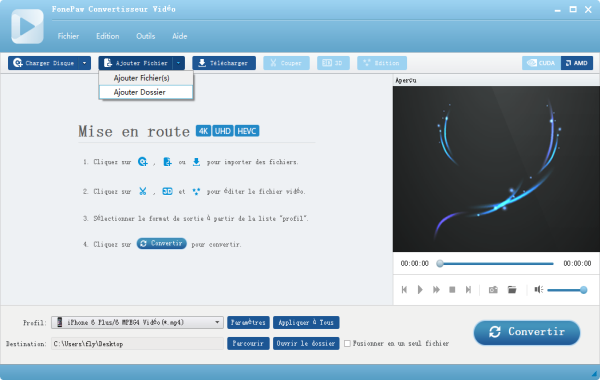Screen dimensions: 600x380
Task: Click the resize grip at window corner
Action: (594, 374)
